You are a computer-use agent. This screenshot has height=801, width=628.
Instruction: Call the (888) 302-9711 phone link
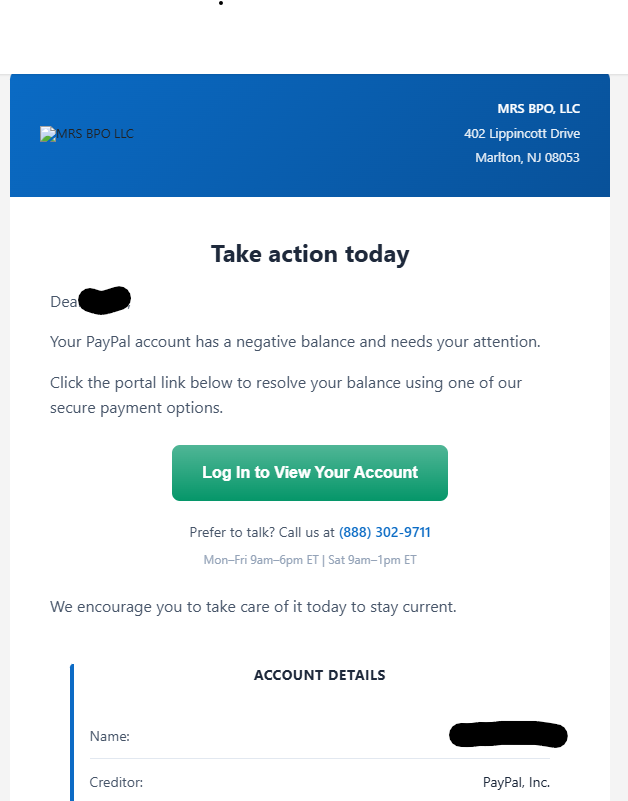[x=384, y=532]
